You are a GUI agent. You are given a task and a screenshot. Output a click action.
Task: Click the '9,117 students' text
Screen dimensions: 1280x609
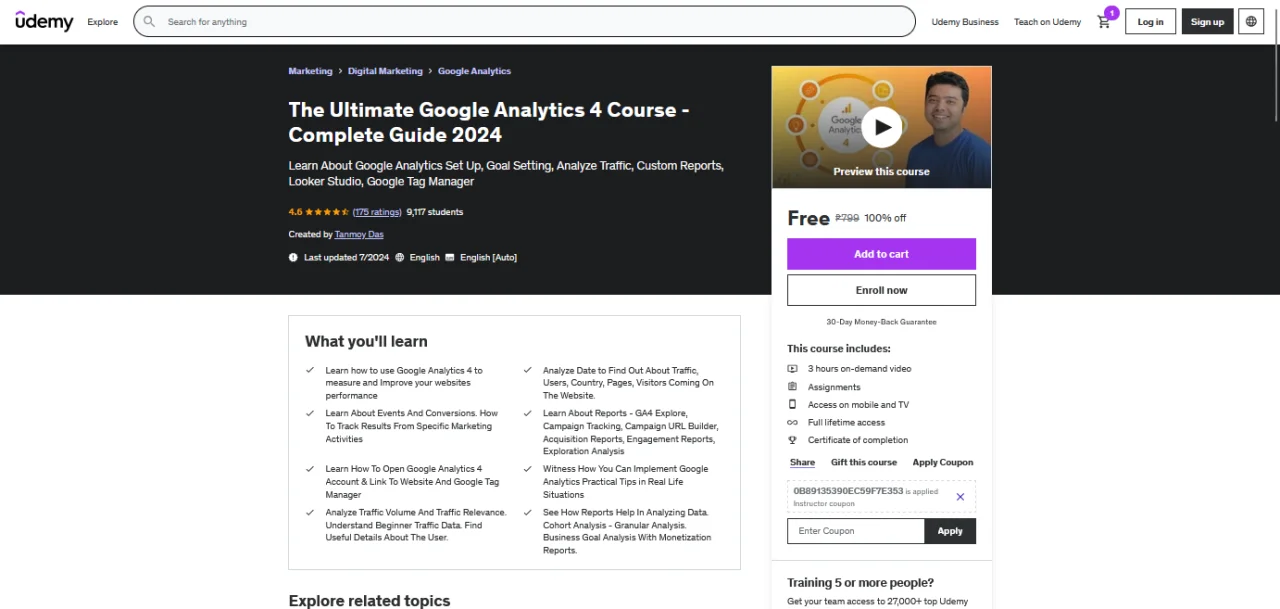tap(434, 212)
